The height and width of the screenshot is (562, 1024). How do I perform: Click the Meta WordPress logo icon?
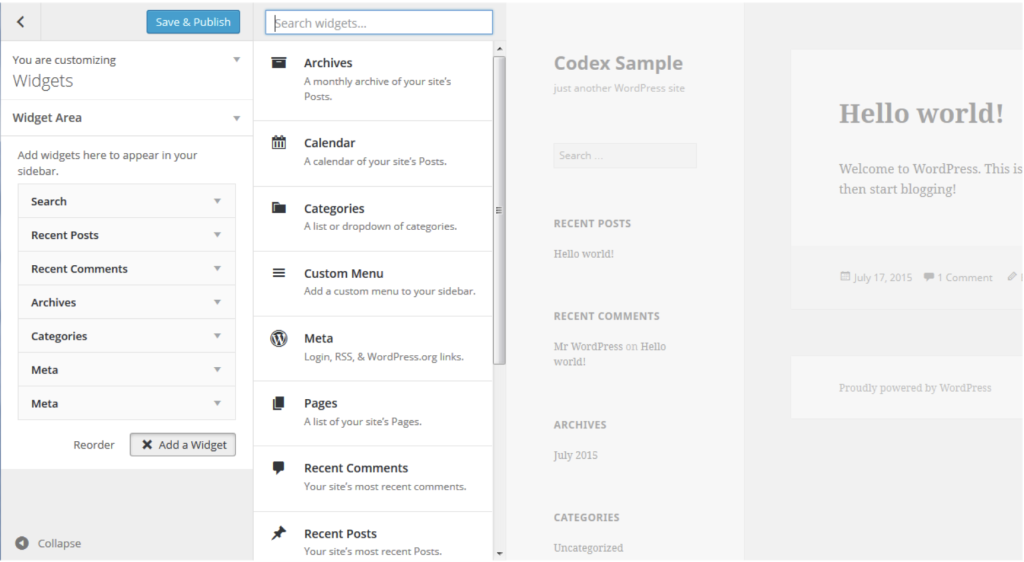pyautogui.click(x=279, y=338)
